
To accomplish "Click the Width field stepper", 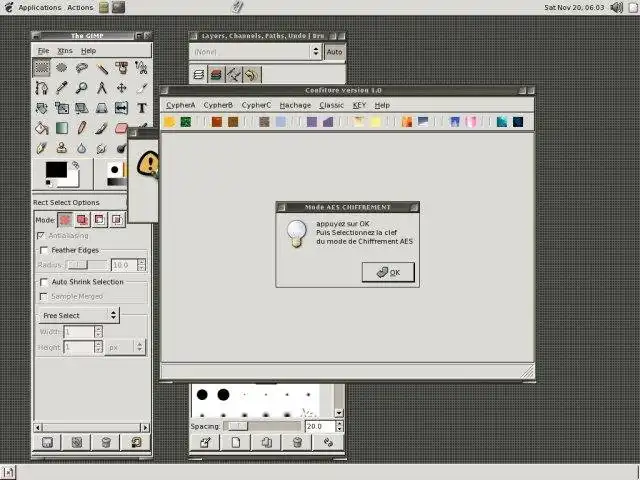I will pyautogui.click(x=98, y=332).
